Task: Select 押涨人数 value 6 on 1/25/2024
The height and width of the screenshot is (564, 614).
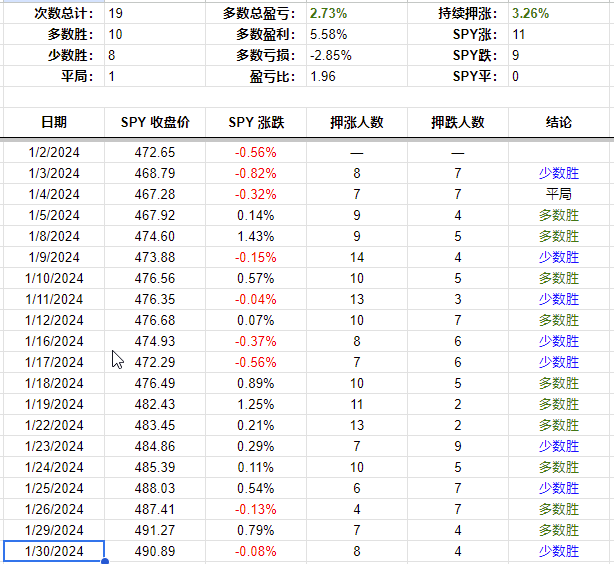Action: click(357, 488)
